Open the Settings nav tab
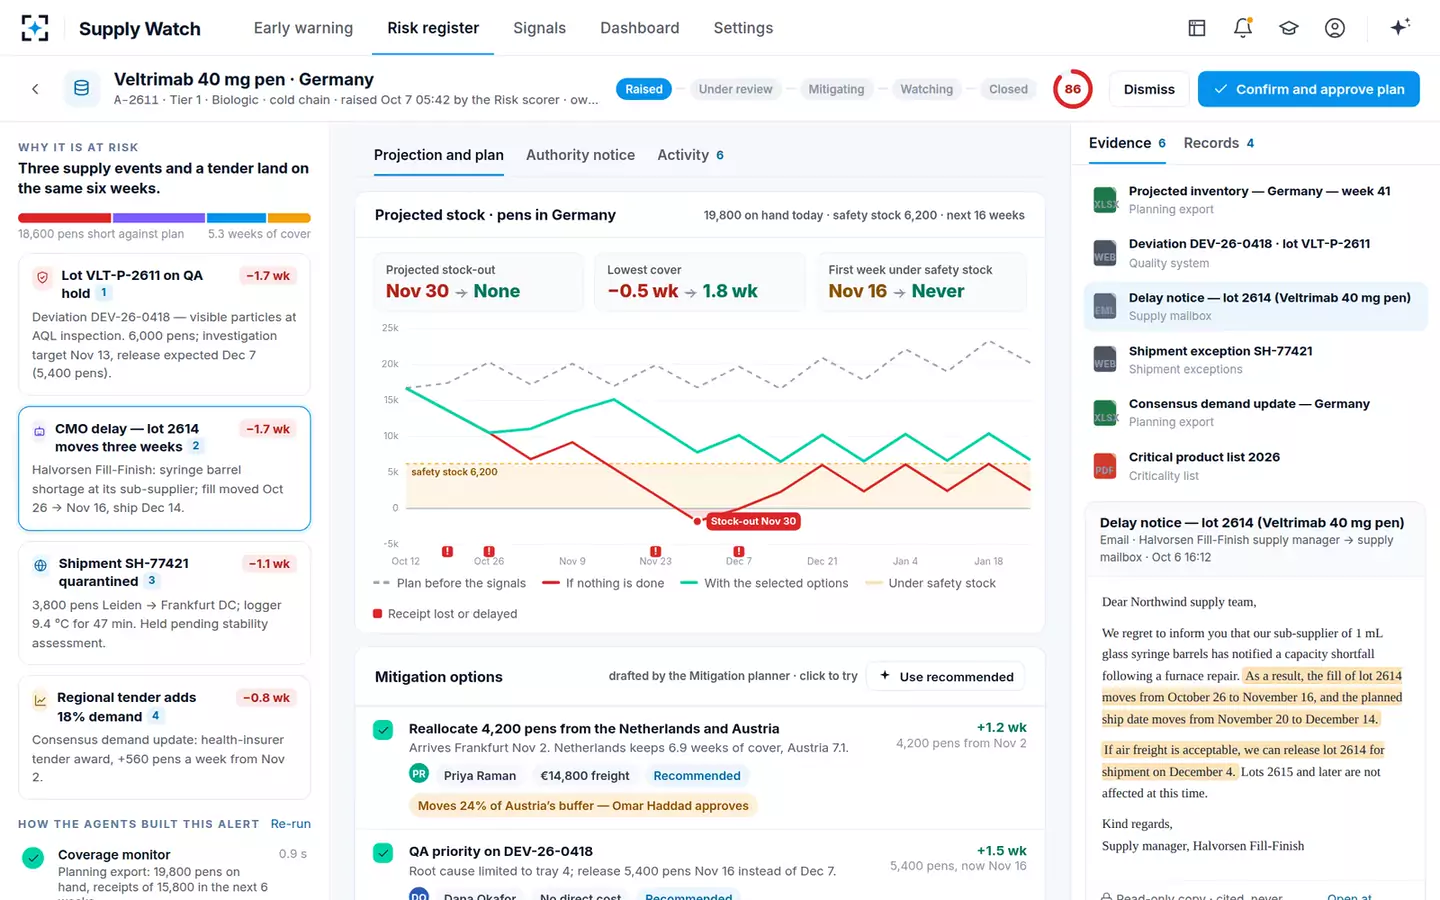1440x900 pixels. (743, 28)
